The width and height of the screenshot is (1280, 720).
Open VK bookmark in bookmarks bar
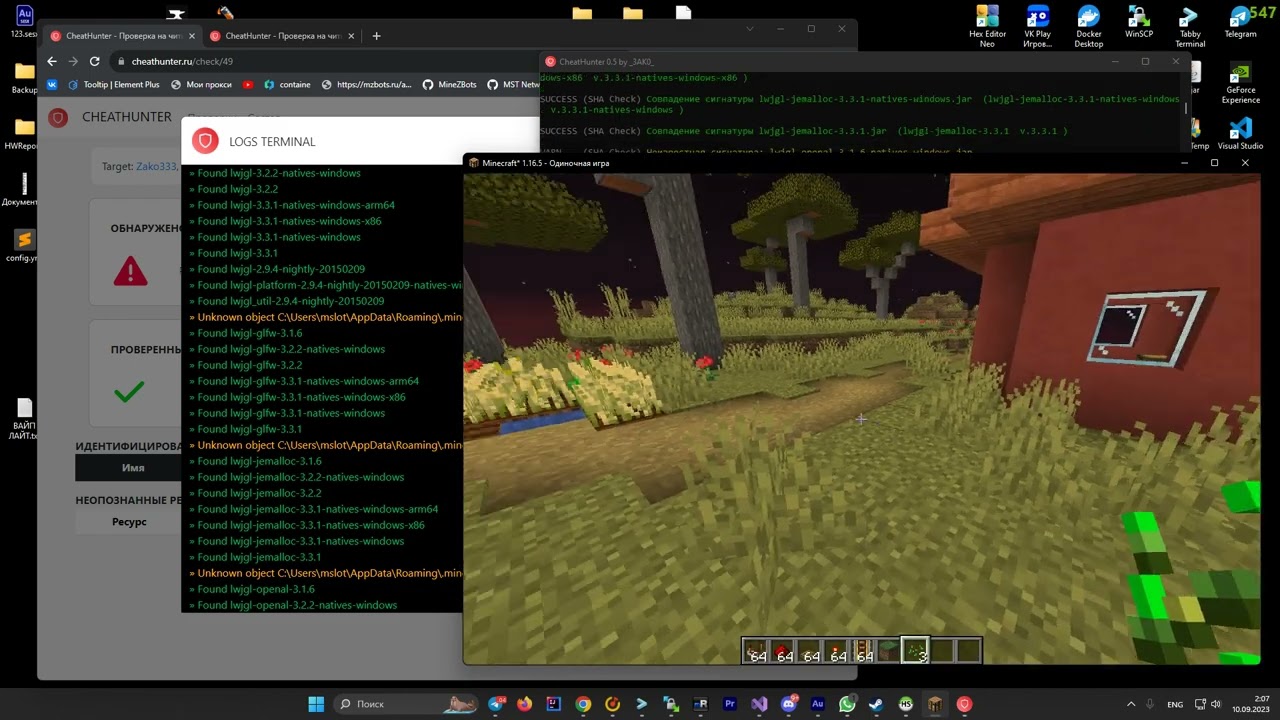52,85
